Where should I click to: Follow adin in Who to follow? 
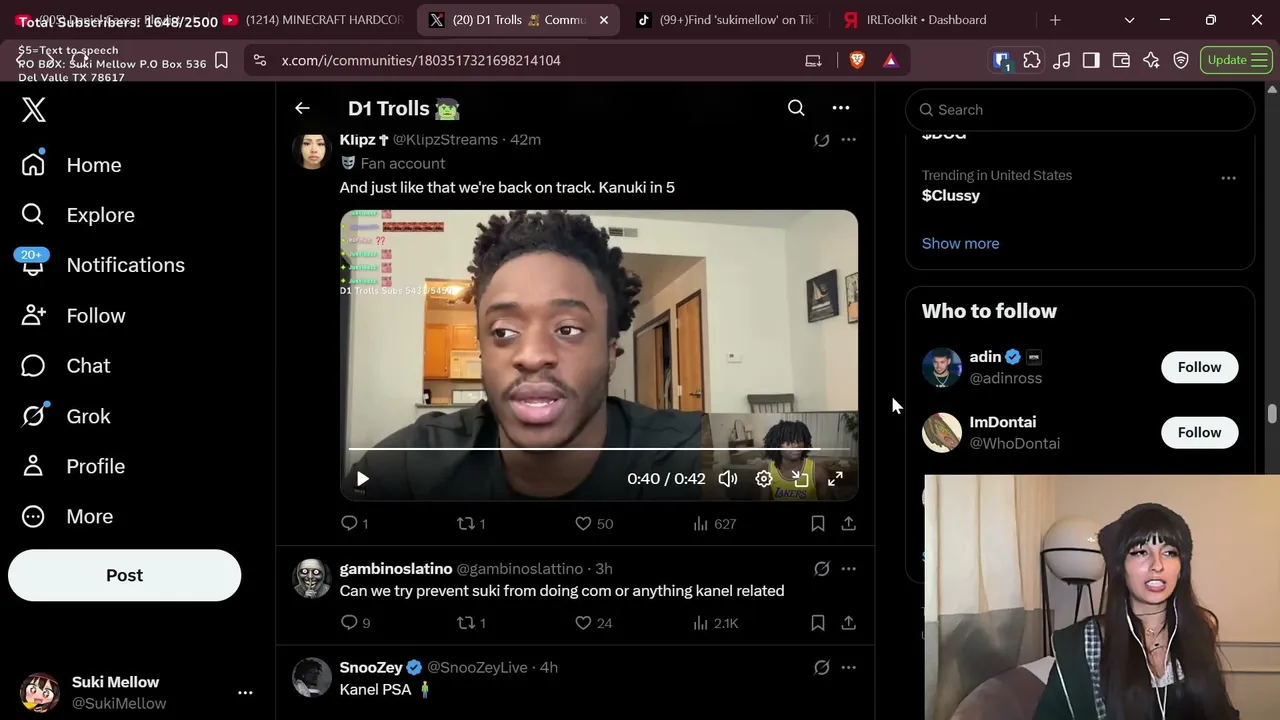click(1199, 367)
